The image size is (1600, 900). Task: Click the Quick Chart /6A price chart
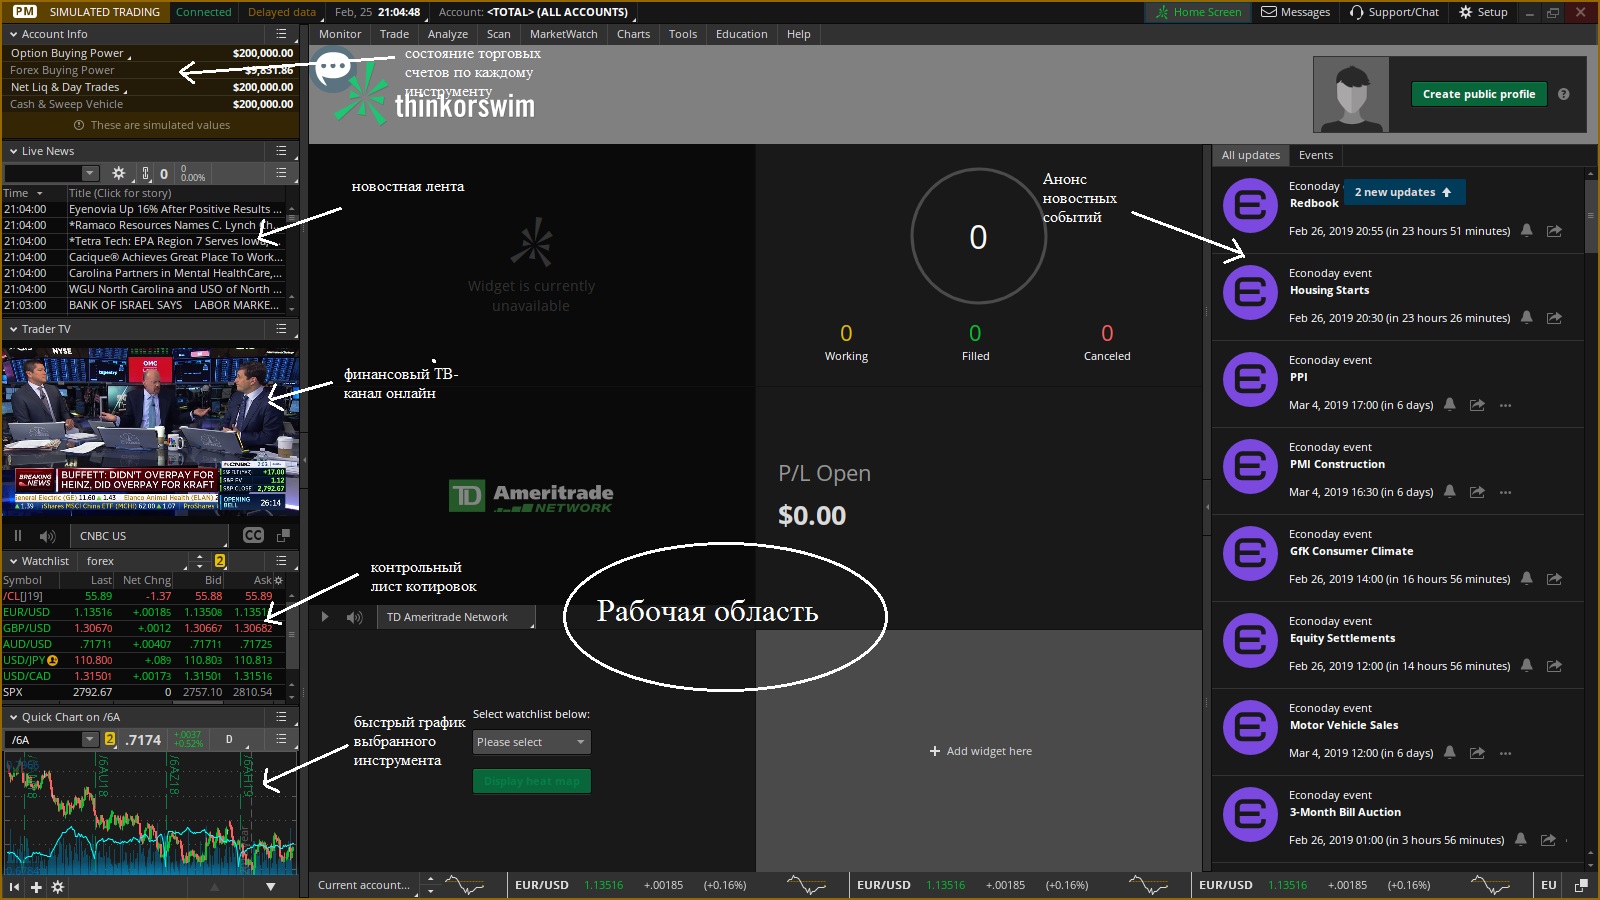point(150,813)
